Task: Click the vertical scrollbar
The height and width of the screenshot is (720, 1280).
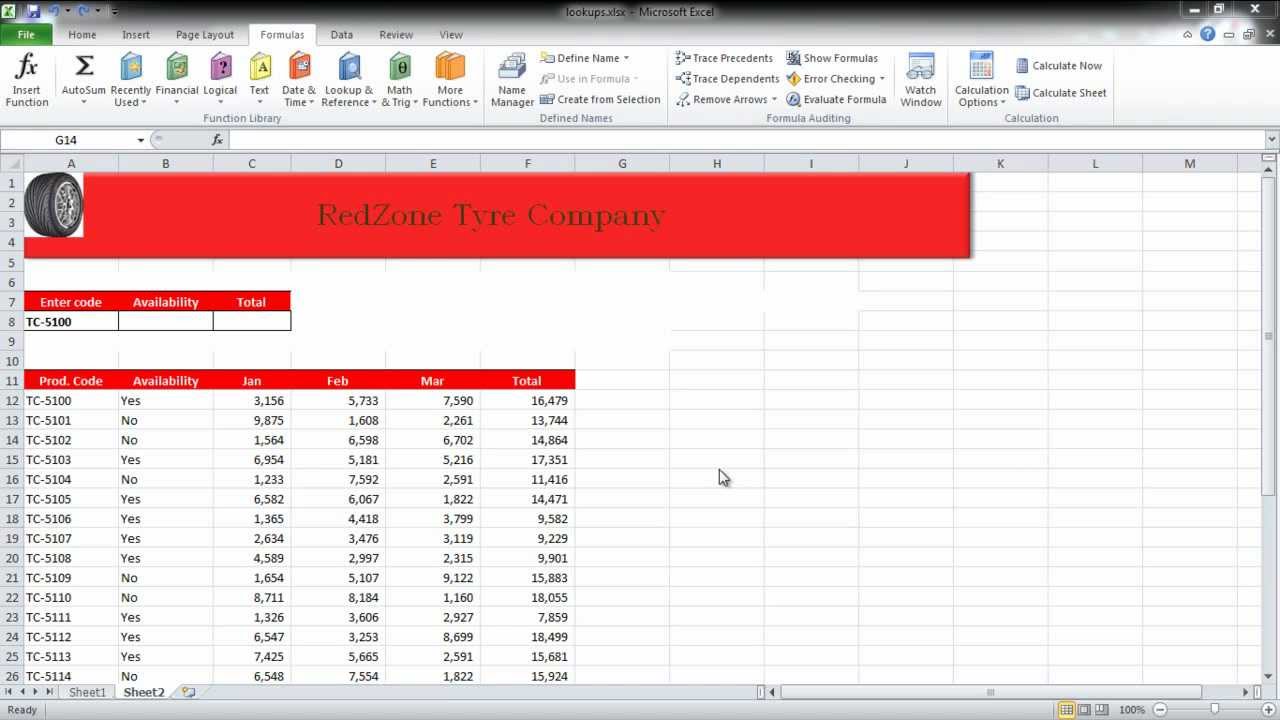Action: (x=1270, y=337)
